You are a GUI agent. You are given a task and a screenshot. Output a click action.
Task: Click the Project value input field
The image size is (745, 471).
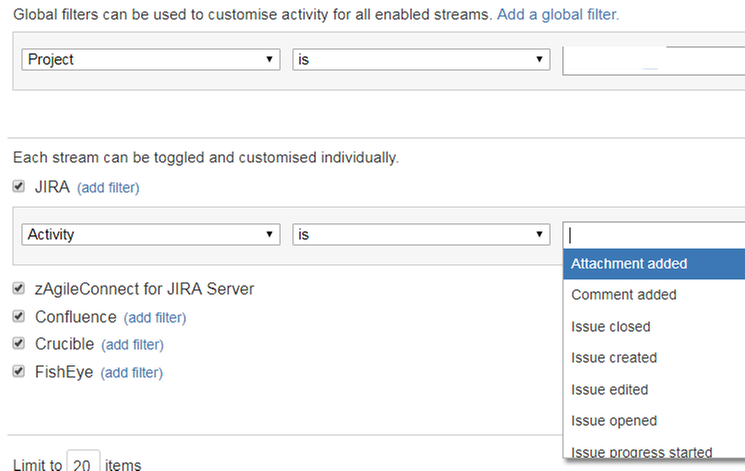coord(653,60)
